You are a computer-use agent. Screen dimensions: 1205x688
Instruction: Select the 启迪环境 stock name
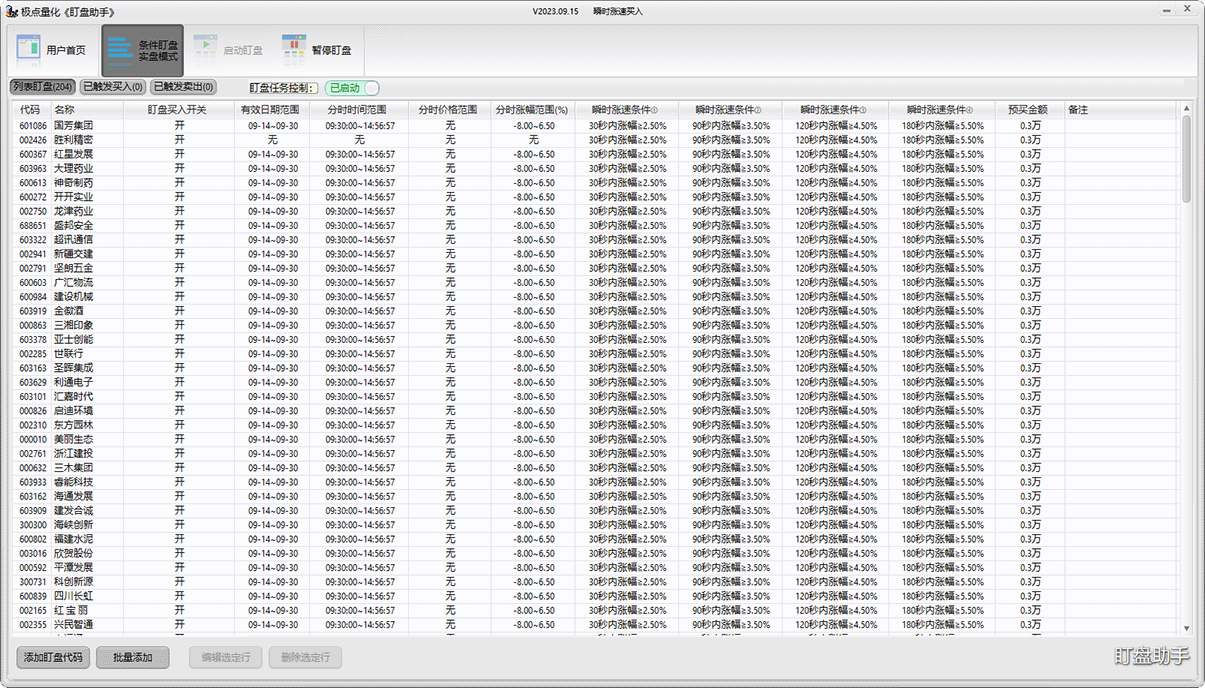(73, 411)
